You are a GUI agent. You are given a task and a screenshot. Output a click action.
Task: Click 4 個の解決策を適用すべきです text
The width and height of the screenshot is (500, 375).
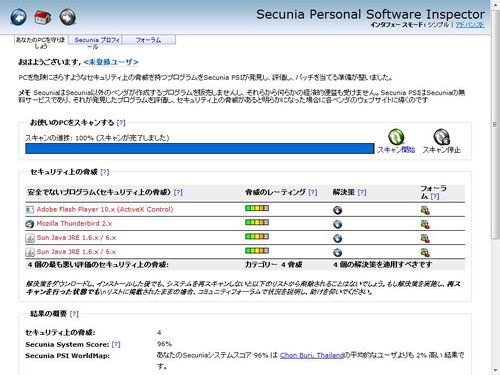(x=383, y=265)
